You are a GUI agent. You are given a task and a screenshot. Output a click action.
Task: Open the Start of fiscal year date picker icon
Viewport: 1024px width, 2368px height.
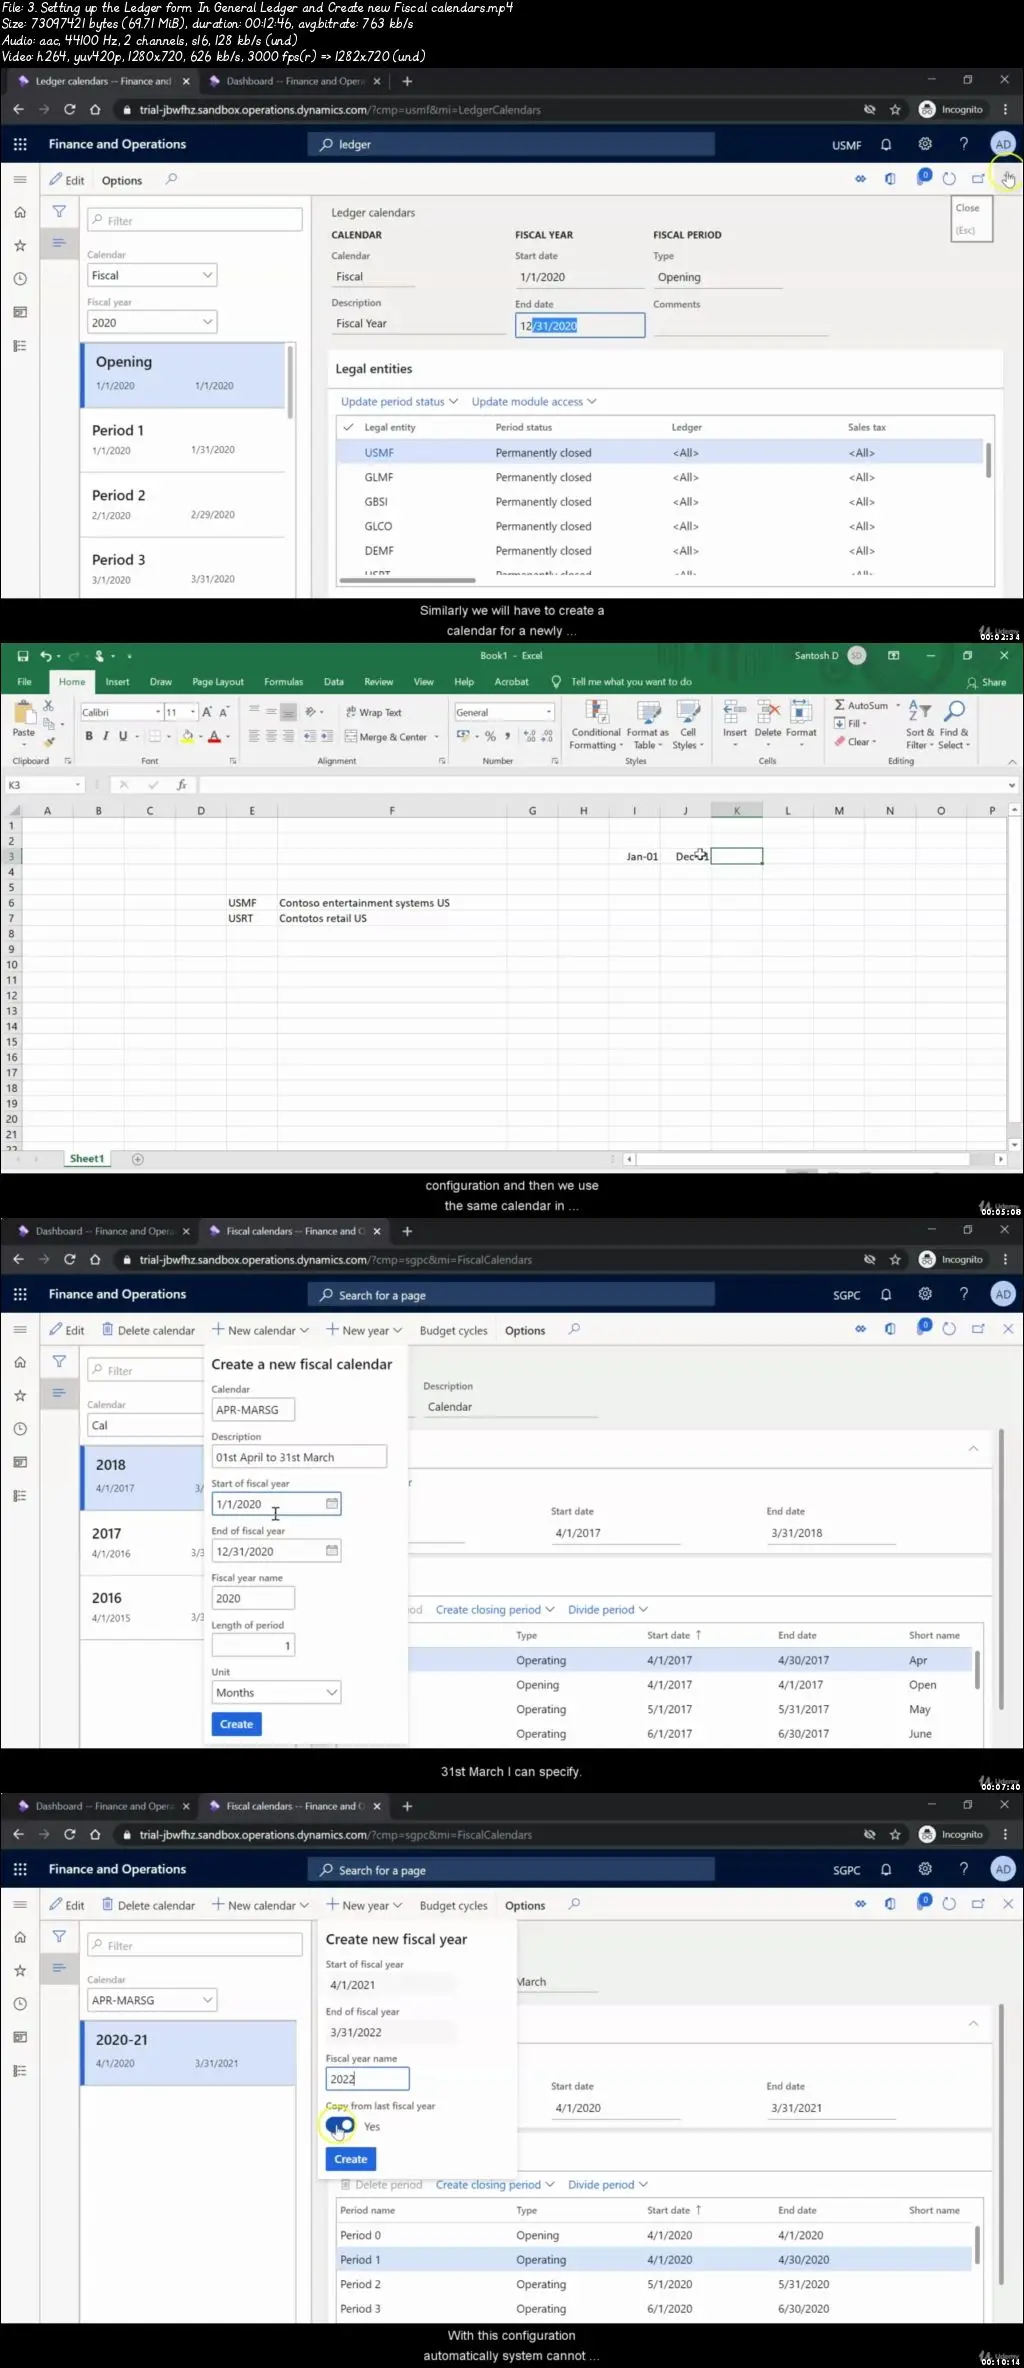tap(332, 1503)
